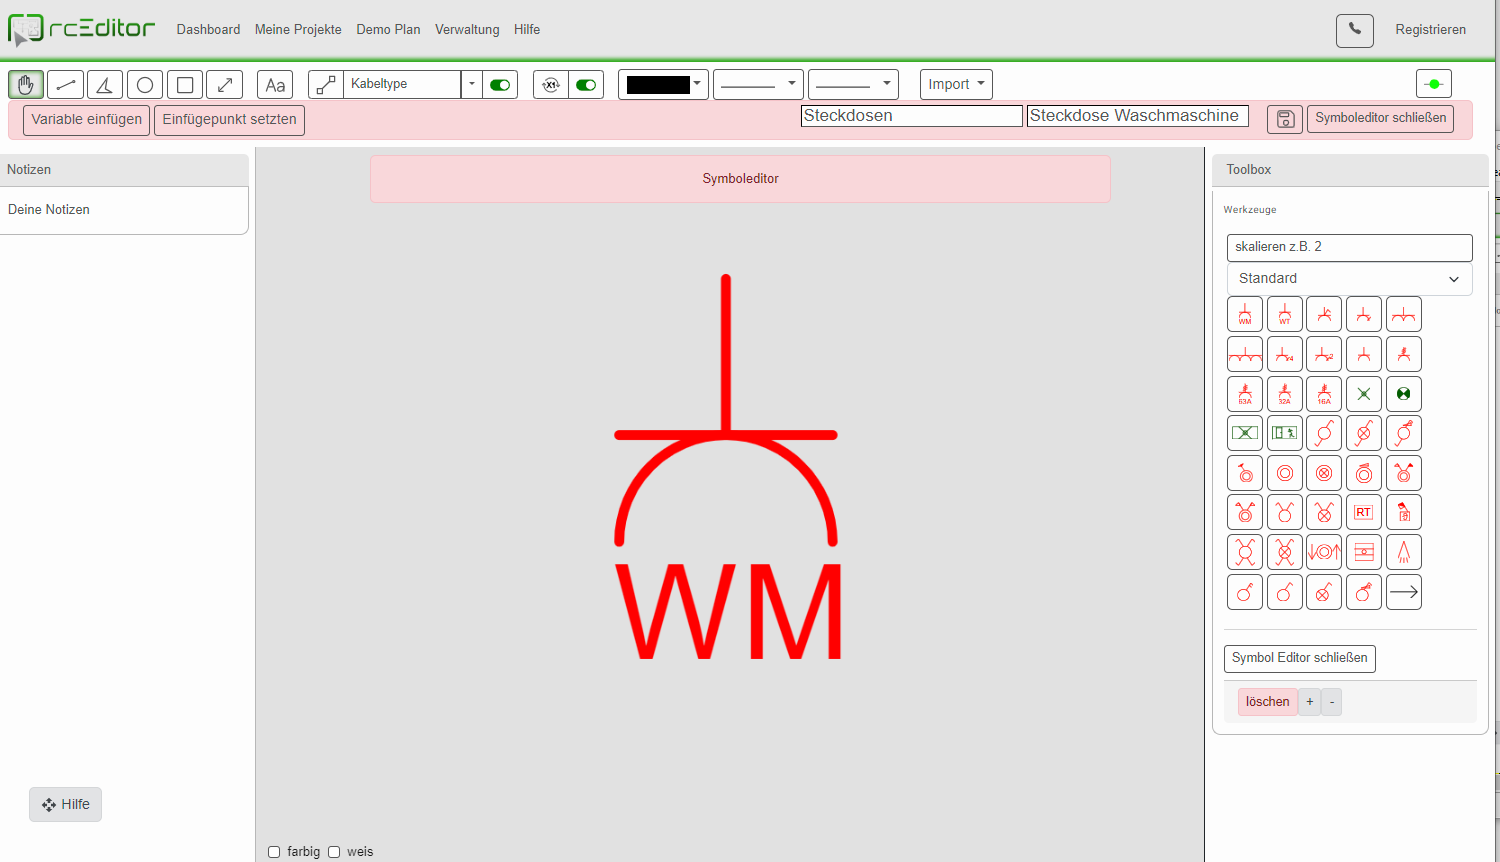Activate the Aa text tool
This screenshot has height=862, width=1500.
pos(274,84)
